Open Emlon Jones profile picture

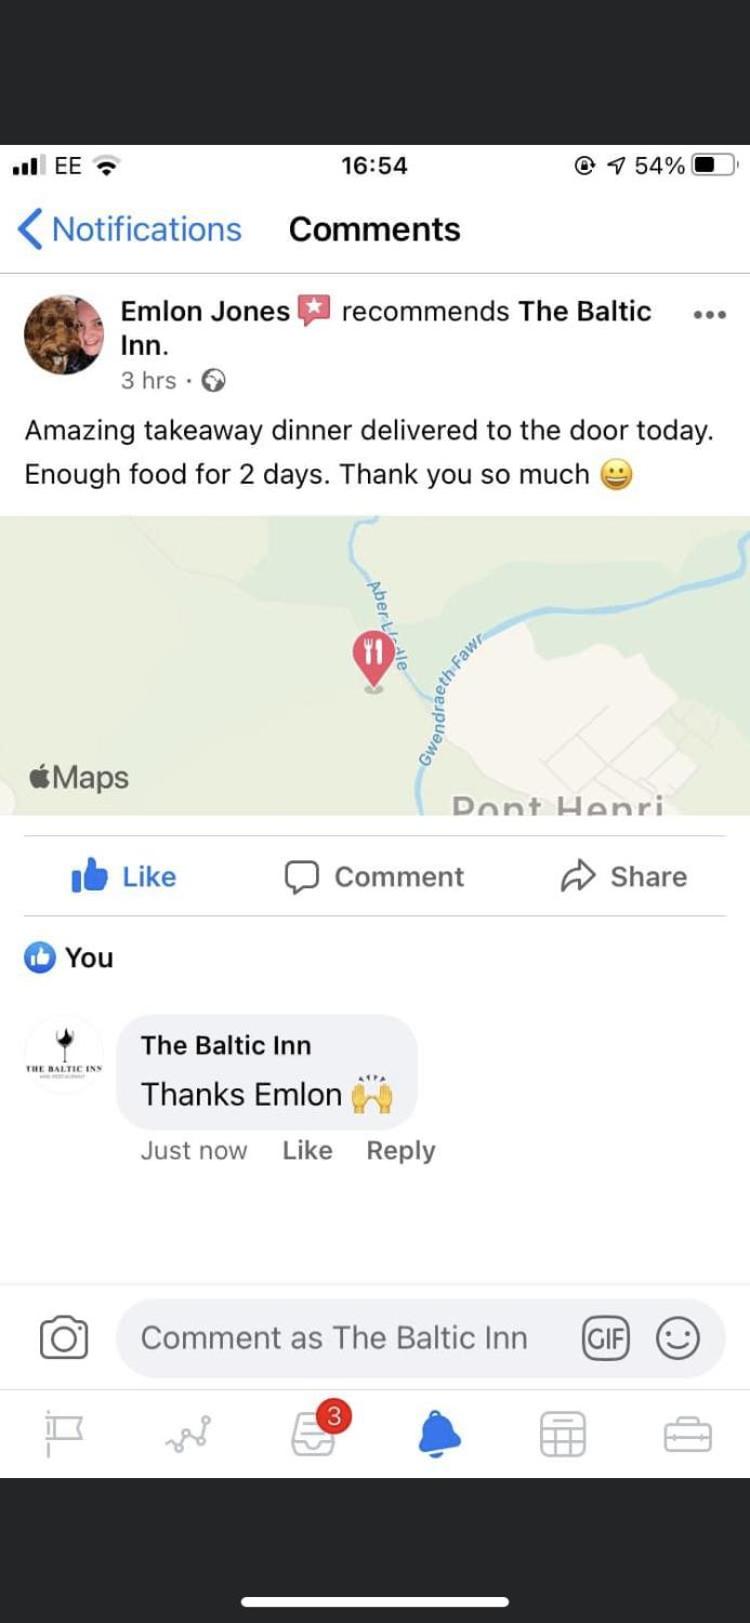(64, 335)
